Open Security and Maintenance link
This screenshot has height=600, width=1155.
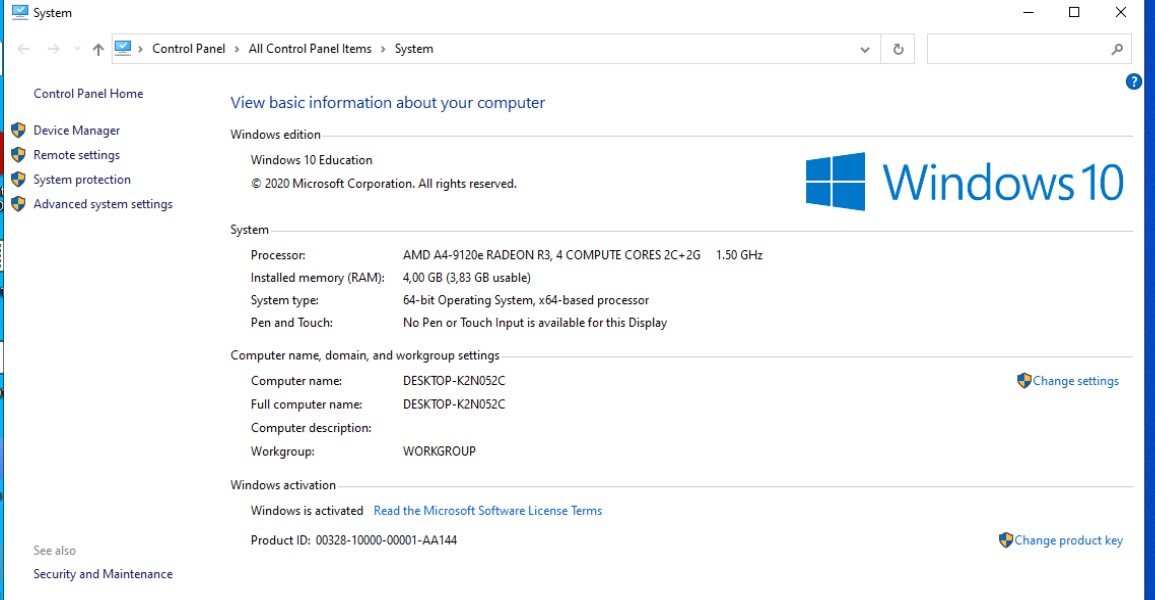coord(103,574)
